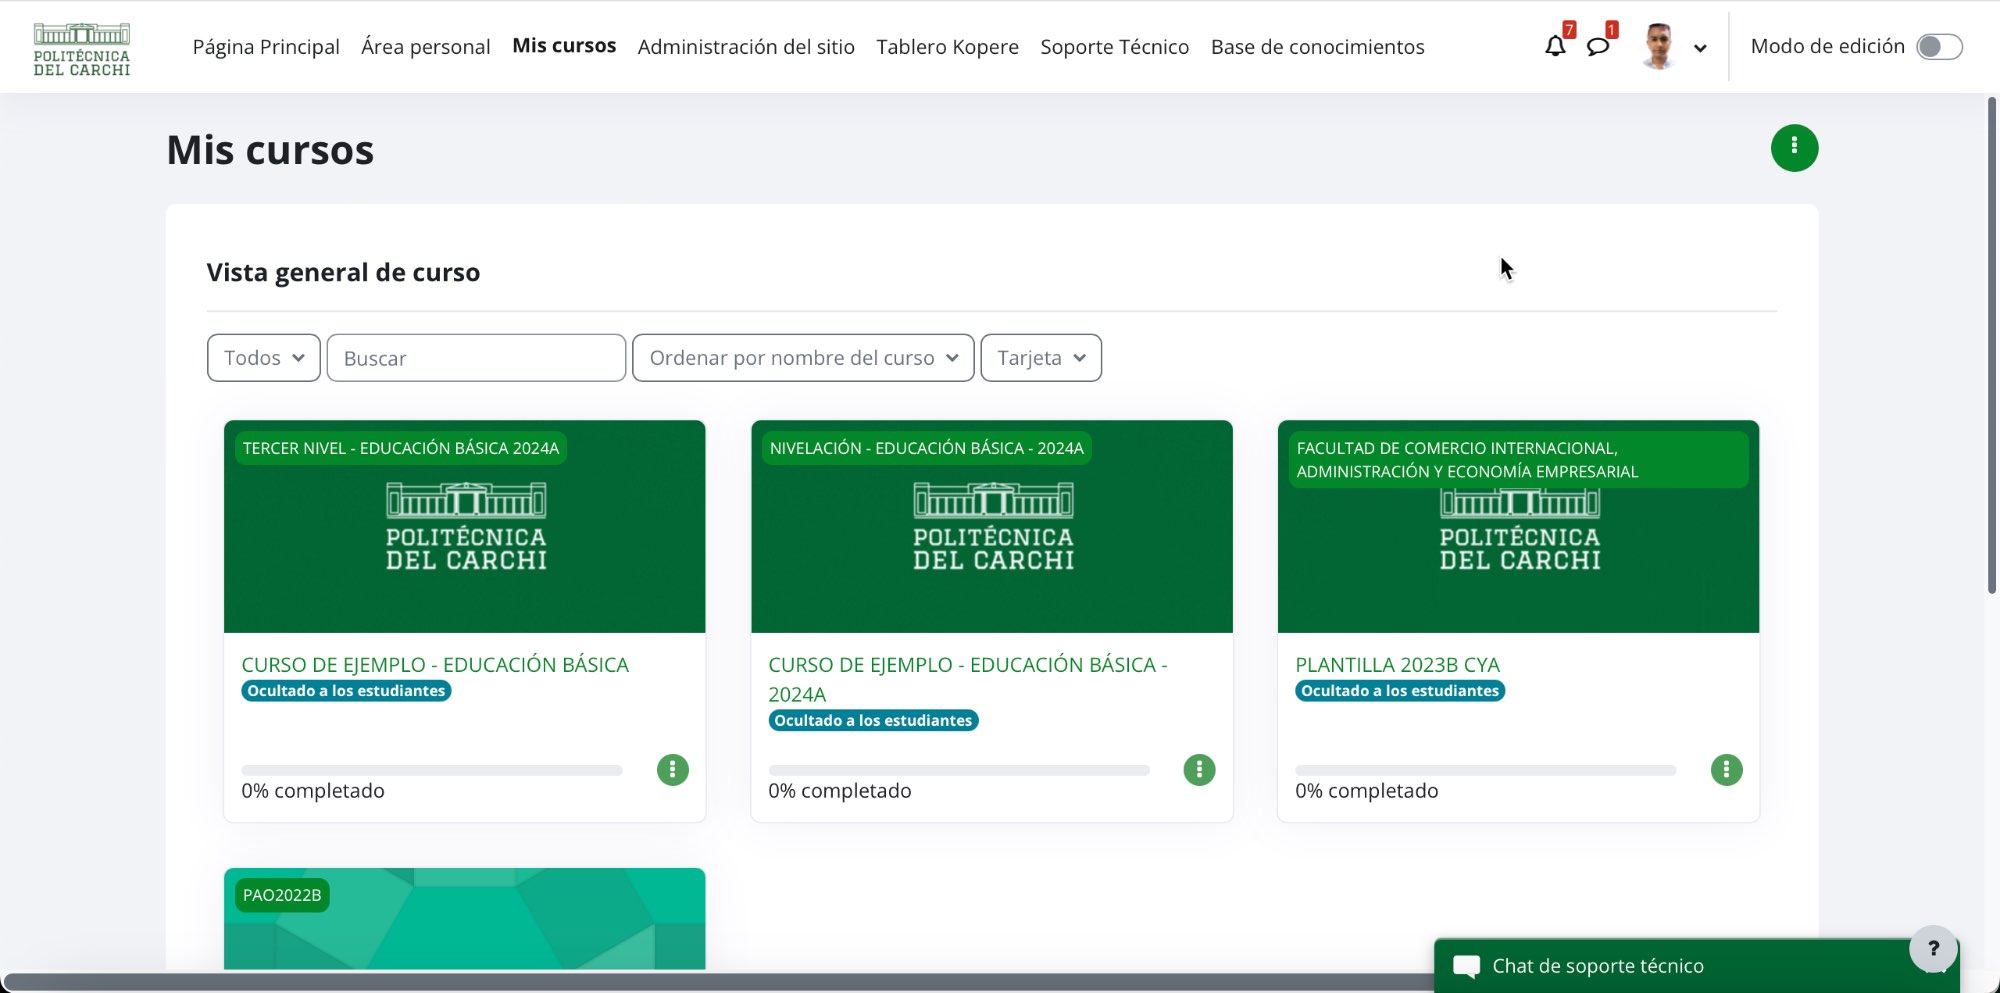Screen dimensions: 2000x993
Task: Click the Vista general de curso heading
Action: 343,272
